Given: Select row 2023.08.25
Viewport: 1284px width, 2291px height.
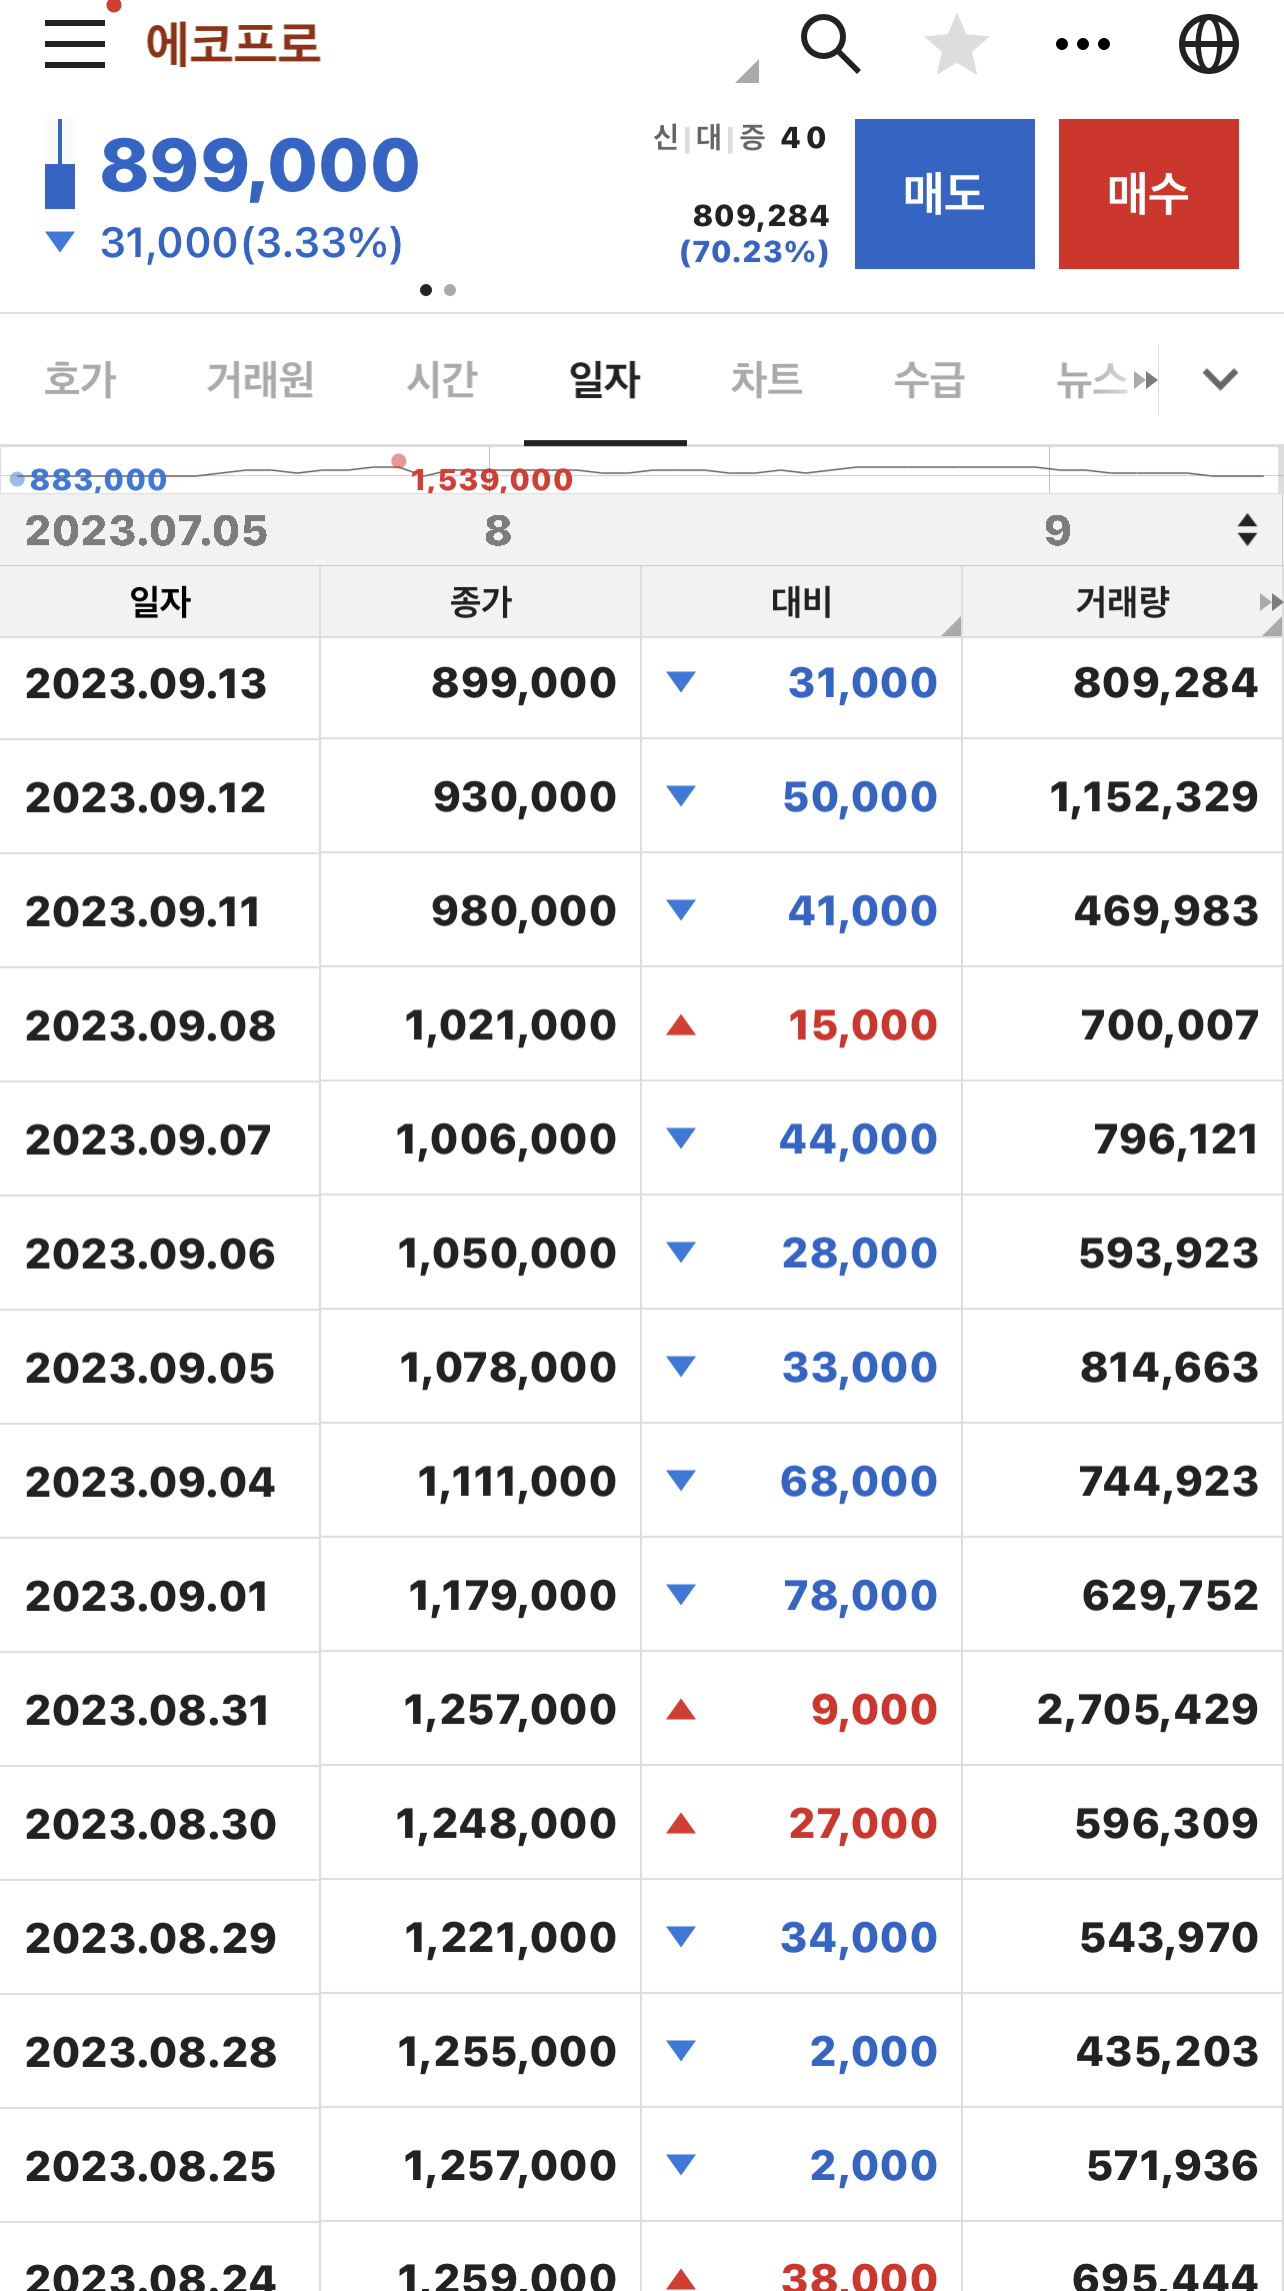Looking at the screenshot, I should tap(642, 2165).
